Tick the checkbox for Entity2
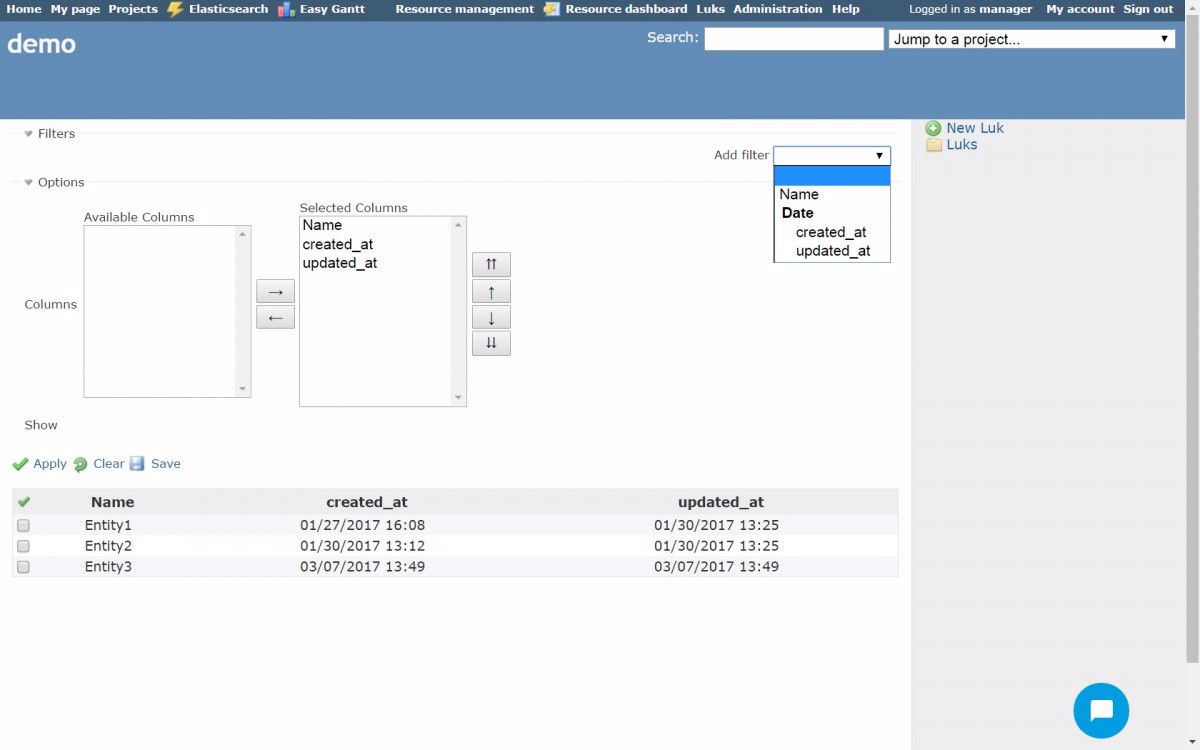1200x750 pixels. click(x=23, y=547)
